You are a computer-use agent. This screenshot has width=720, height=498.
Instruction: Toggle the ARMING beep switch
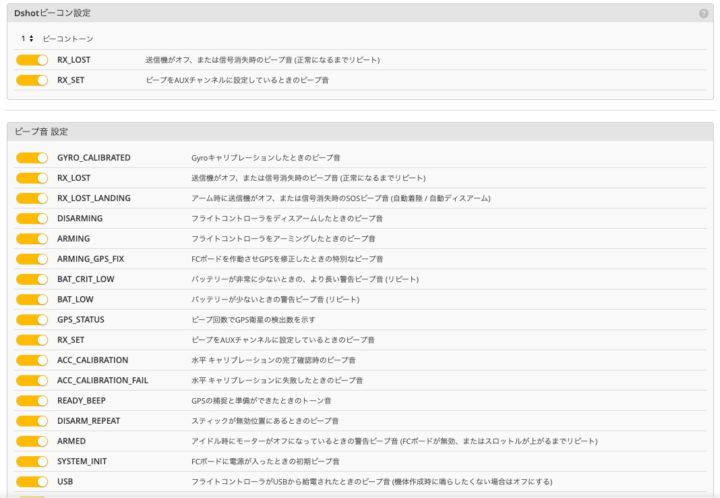tap(32, 239)
